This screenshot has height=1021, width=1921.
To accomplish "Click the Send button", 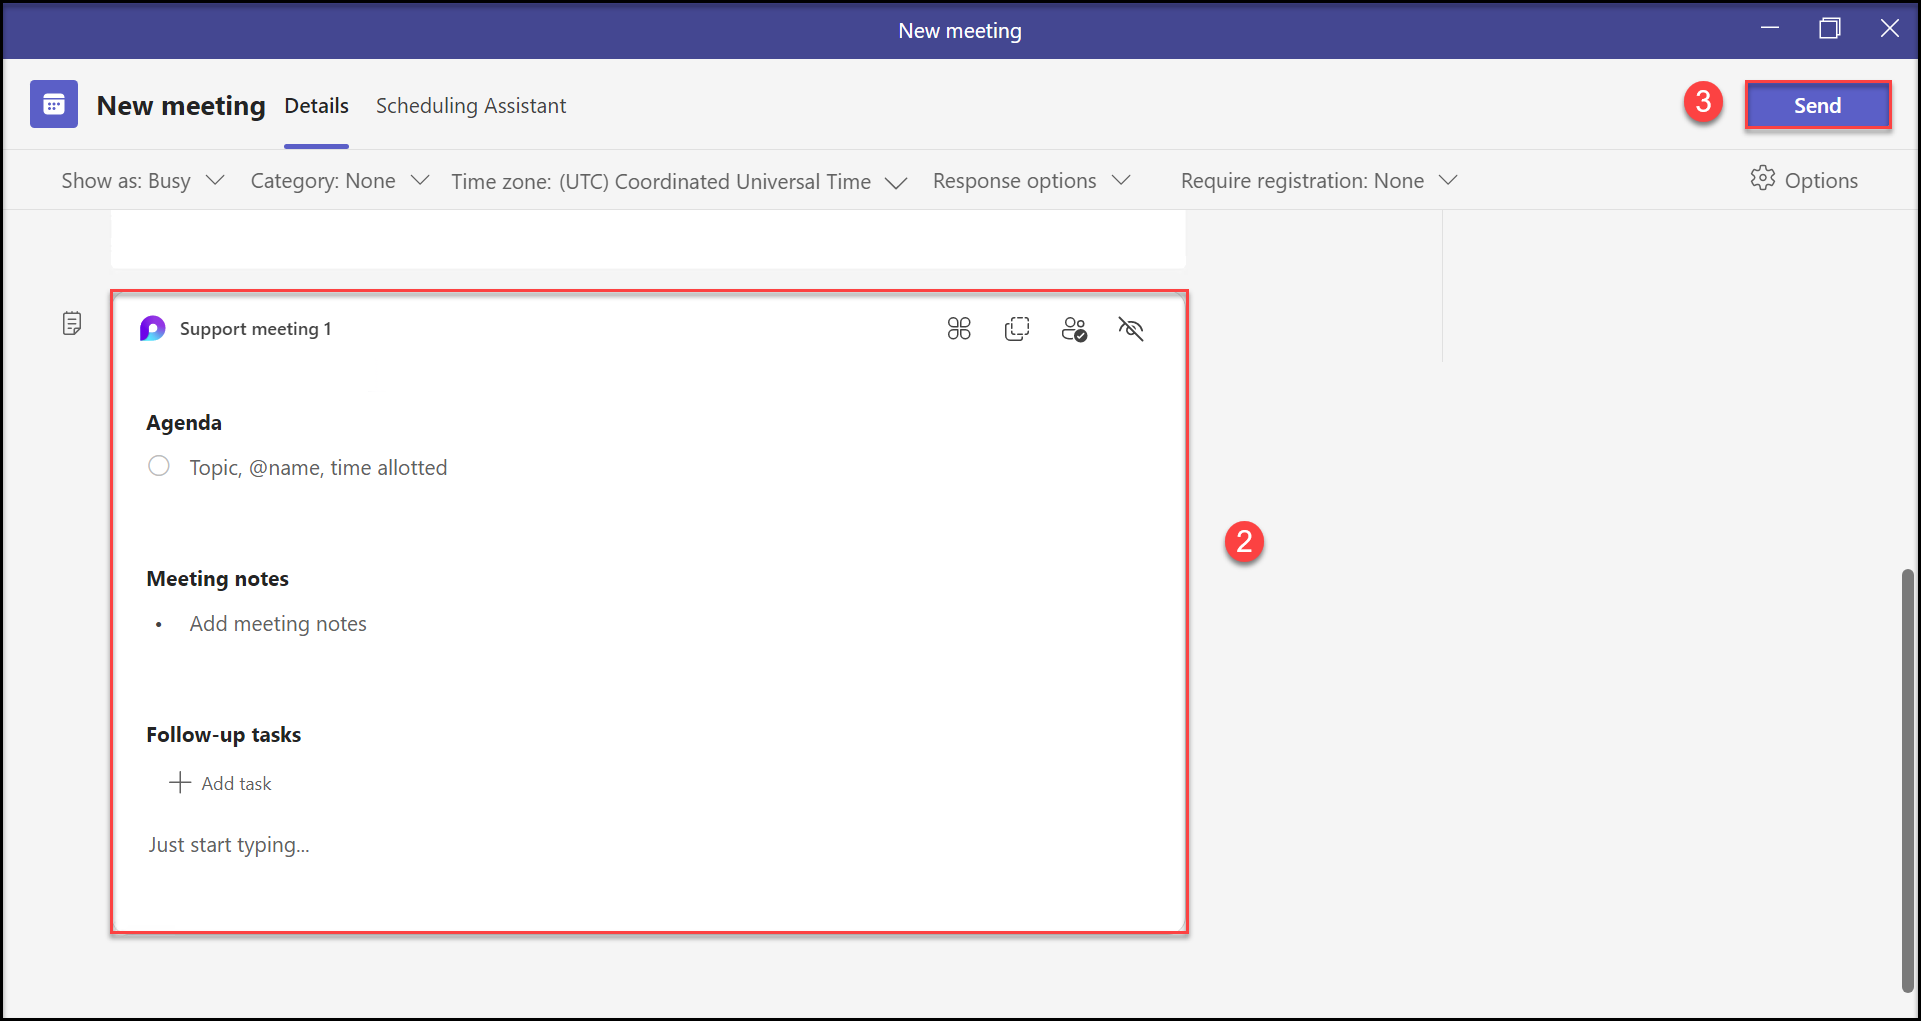I will coord(1817,106).
